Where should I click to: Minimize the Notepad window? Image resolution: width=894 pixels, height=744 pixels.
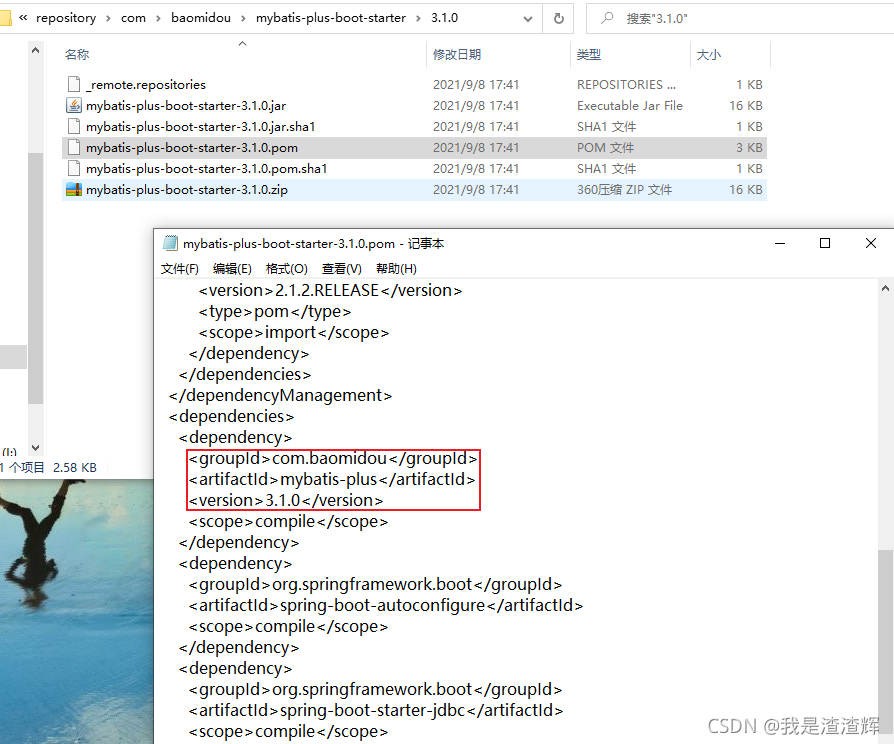(x=780, y=243)
